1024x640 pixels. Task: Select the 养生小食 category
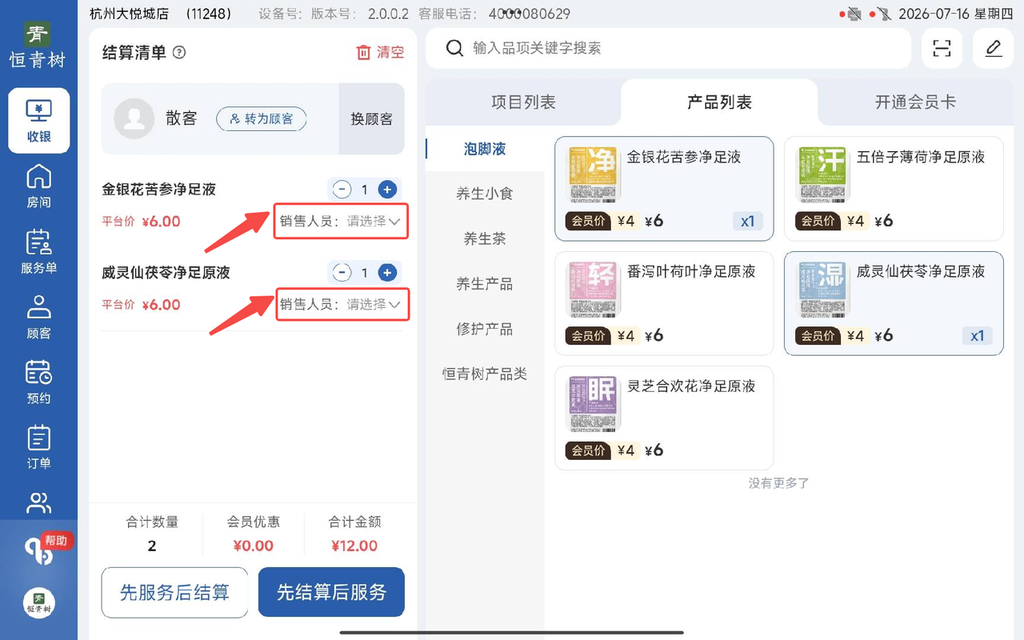[x=485, y=194]
